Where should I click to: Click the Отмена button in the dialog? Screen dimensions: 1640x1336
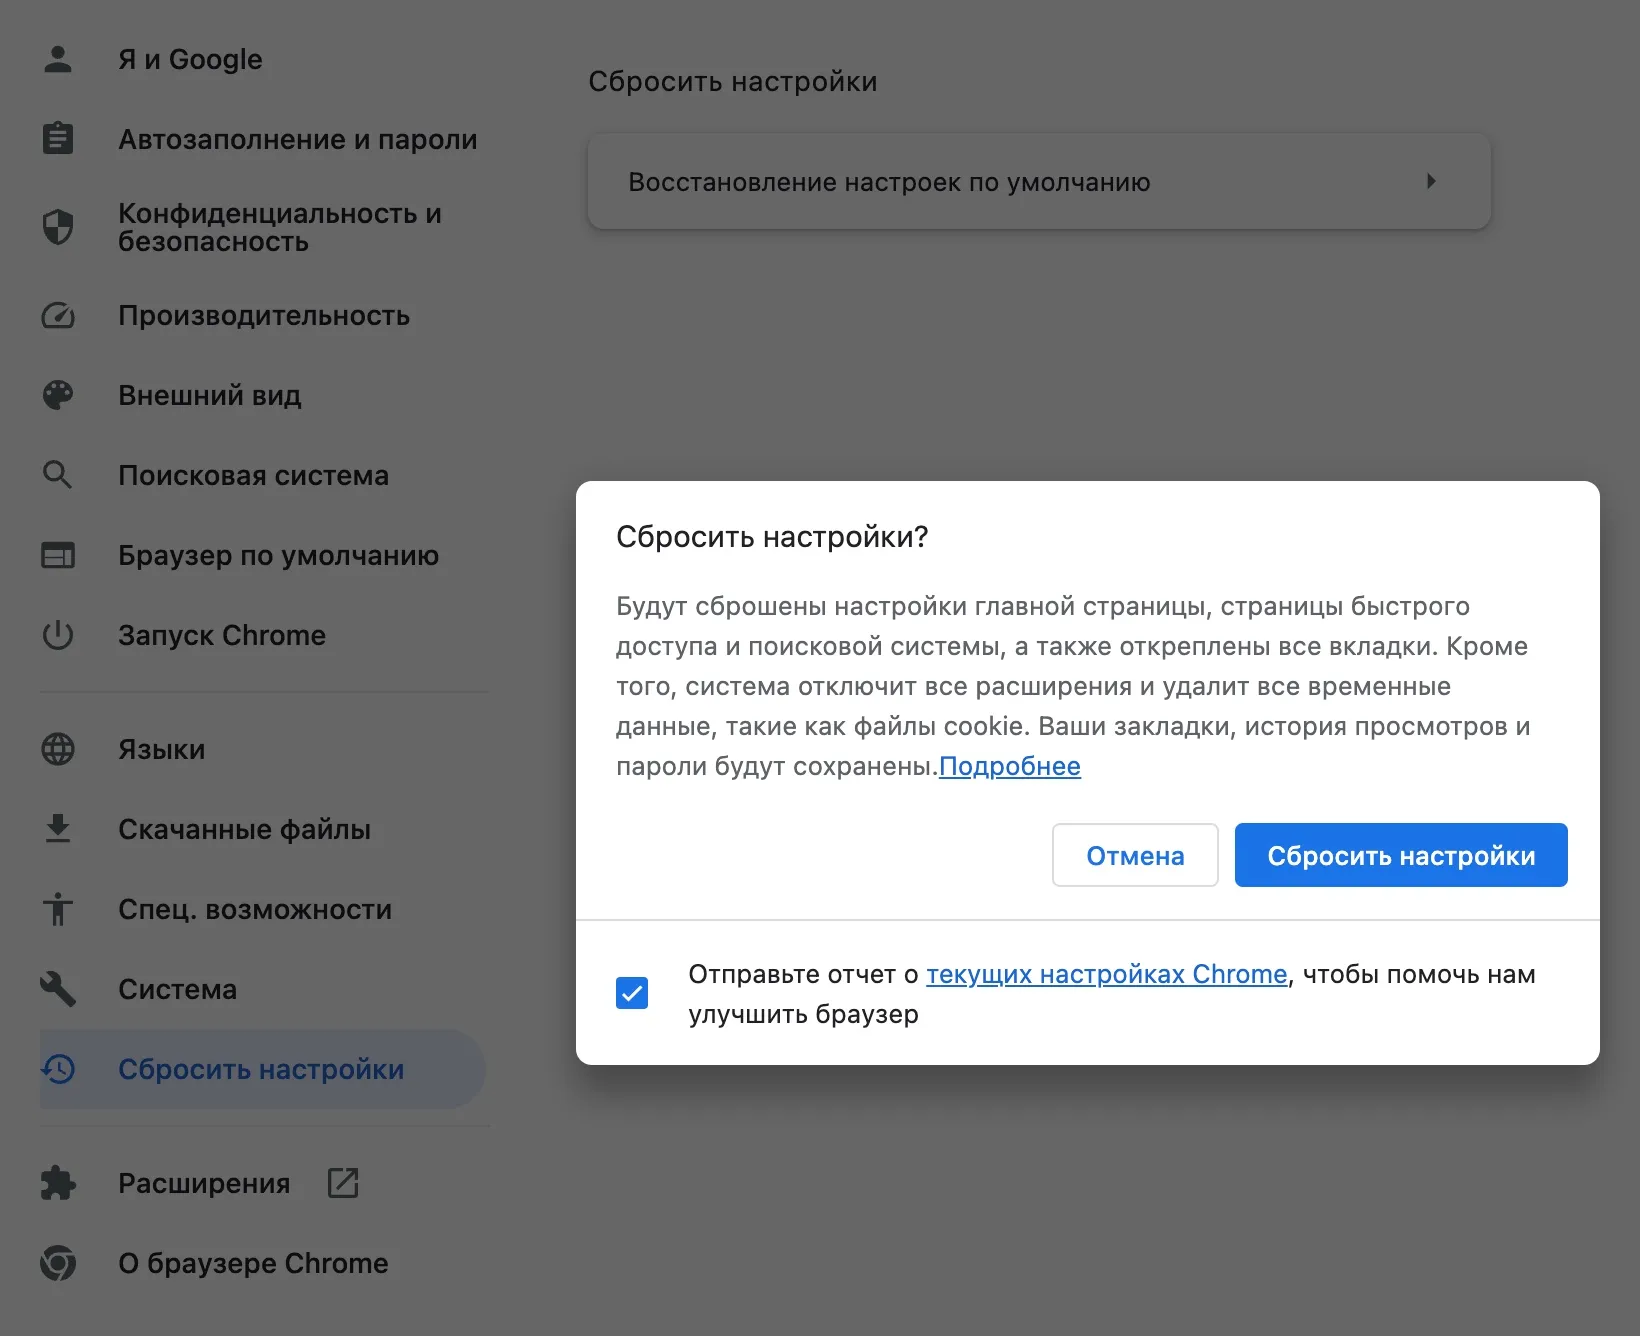pyautogui.click(x=1135, y=855)
